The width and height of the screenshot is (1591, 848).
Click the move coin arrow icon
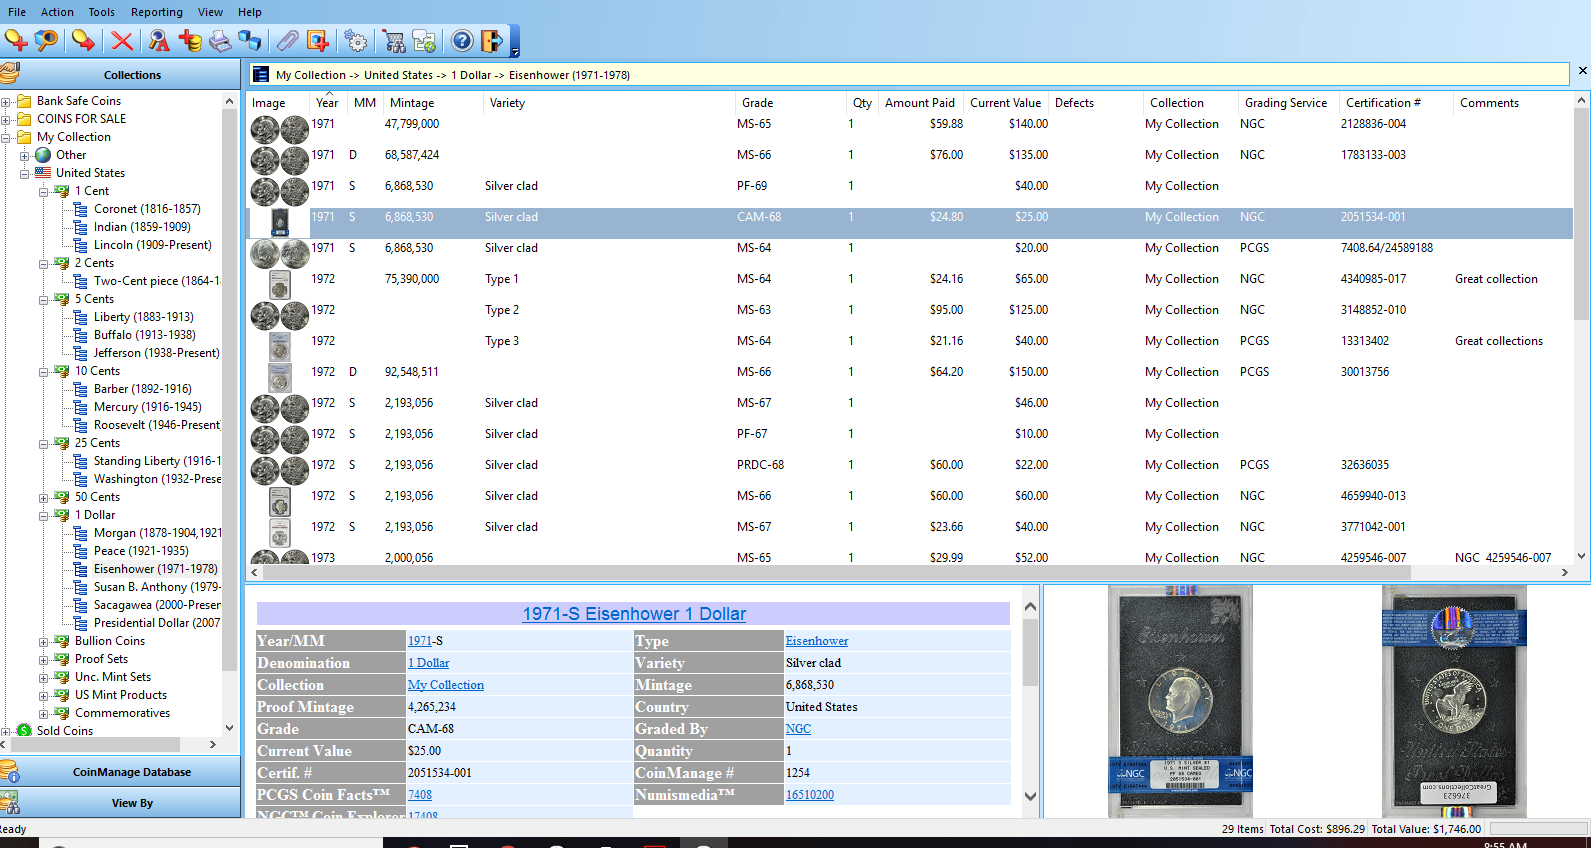pyautogui.click(x=84, y=41)
